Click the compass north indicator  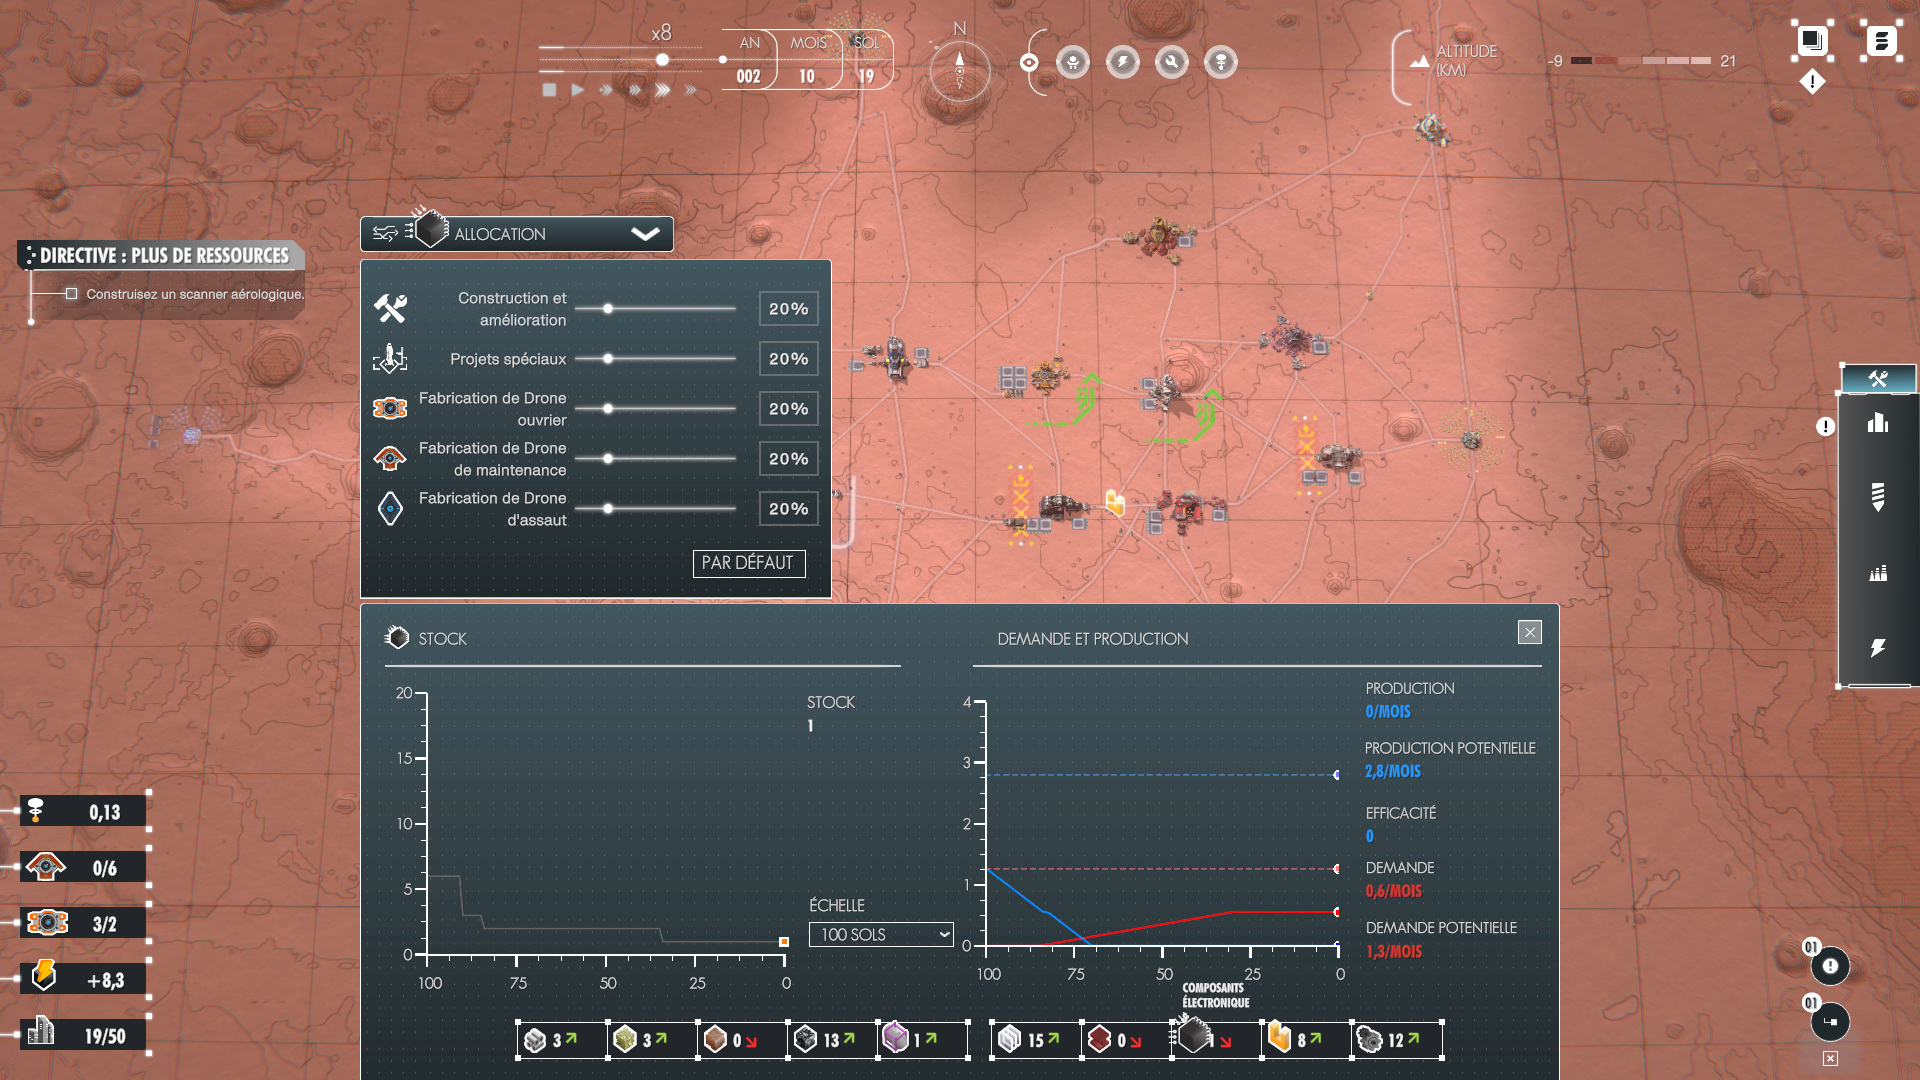(959, 68)
